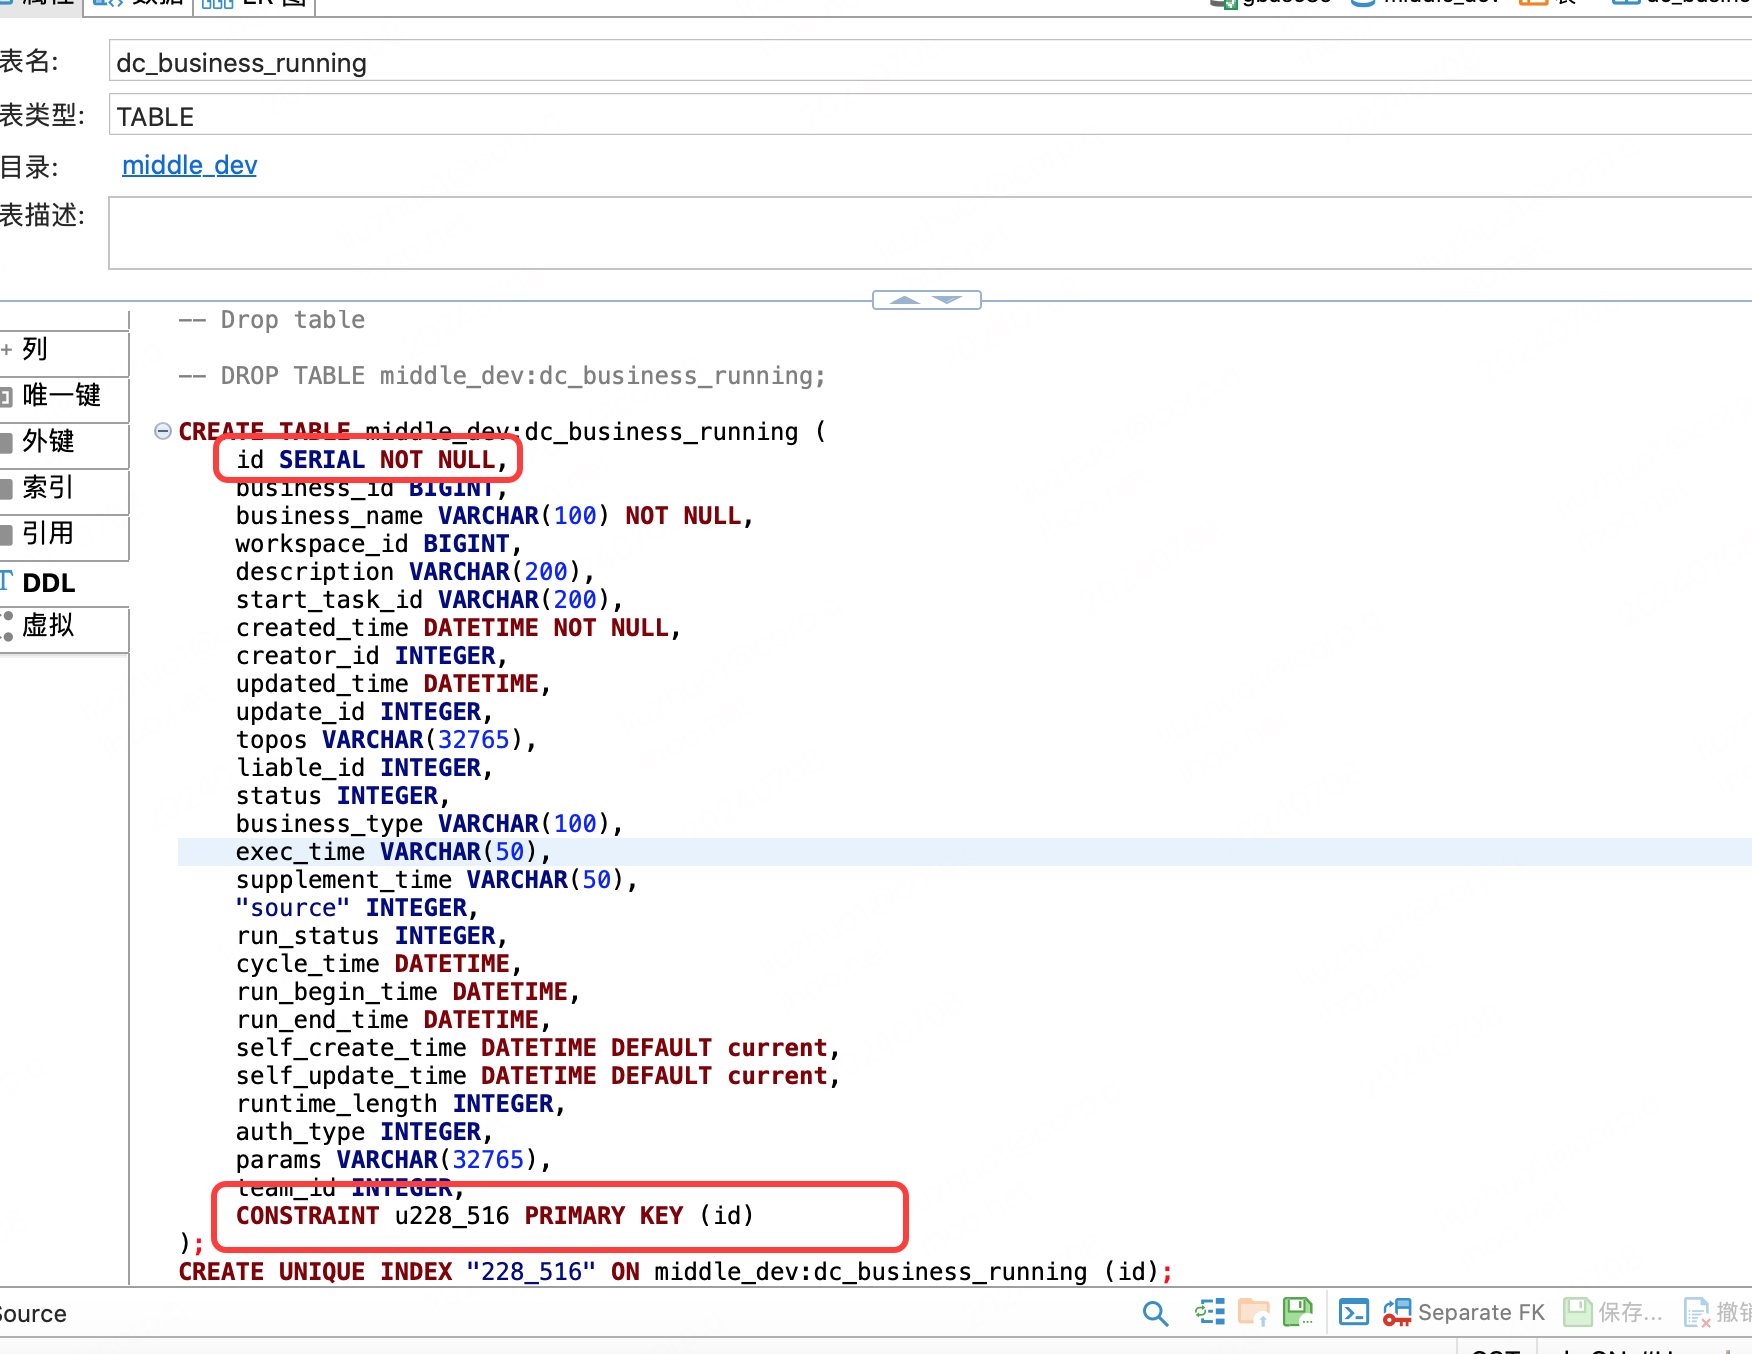Click the refresh structure icon in bottom toolbar
Screen dimensions: 1752x1354
(x=1210, y=1312)
